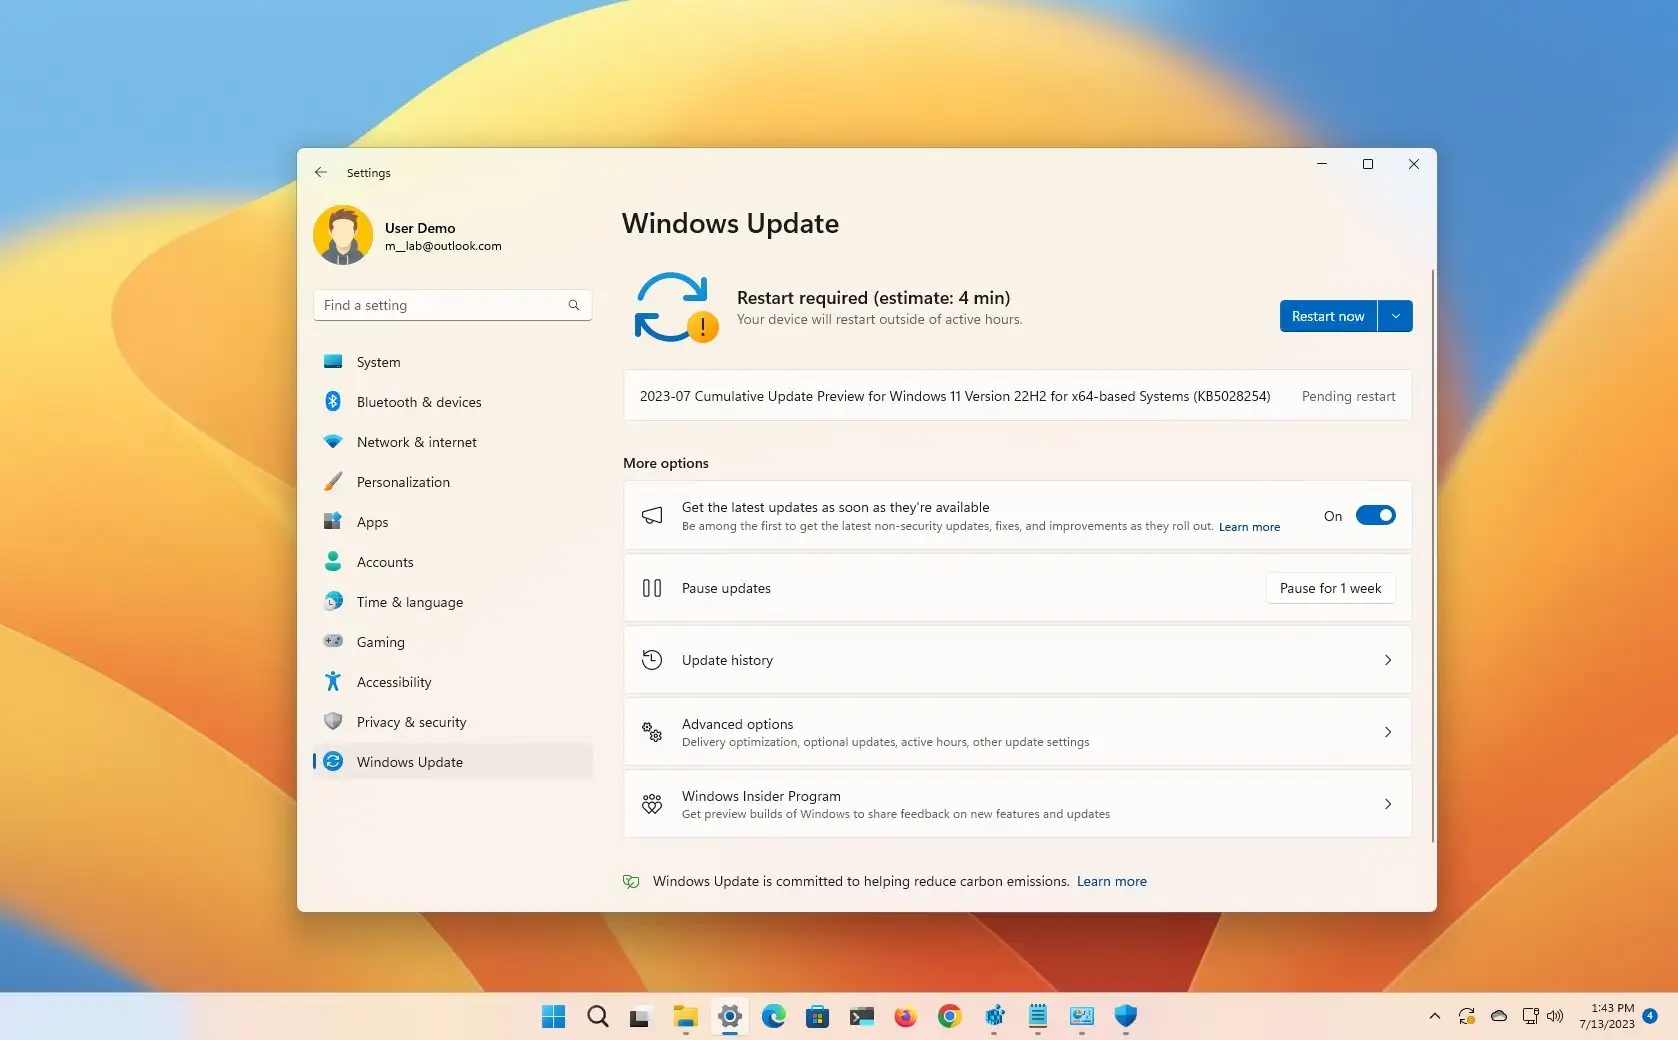Open taskbar Search
Image resolution: width=1678 pixels, height=1040 pixels.
597,1017
